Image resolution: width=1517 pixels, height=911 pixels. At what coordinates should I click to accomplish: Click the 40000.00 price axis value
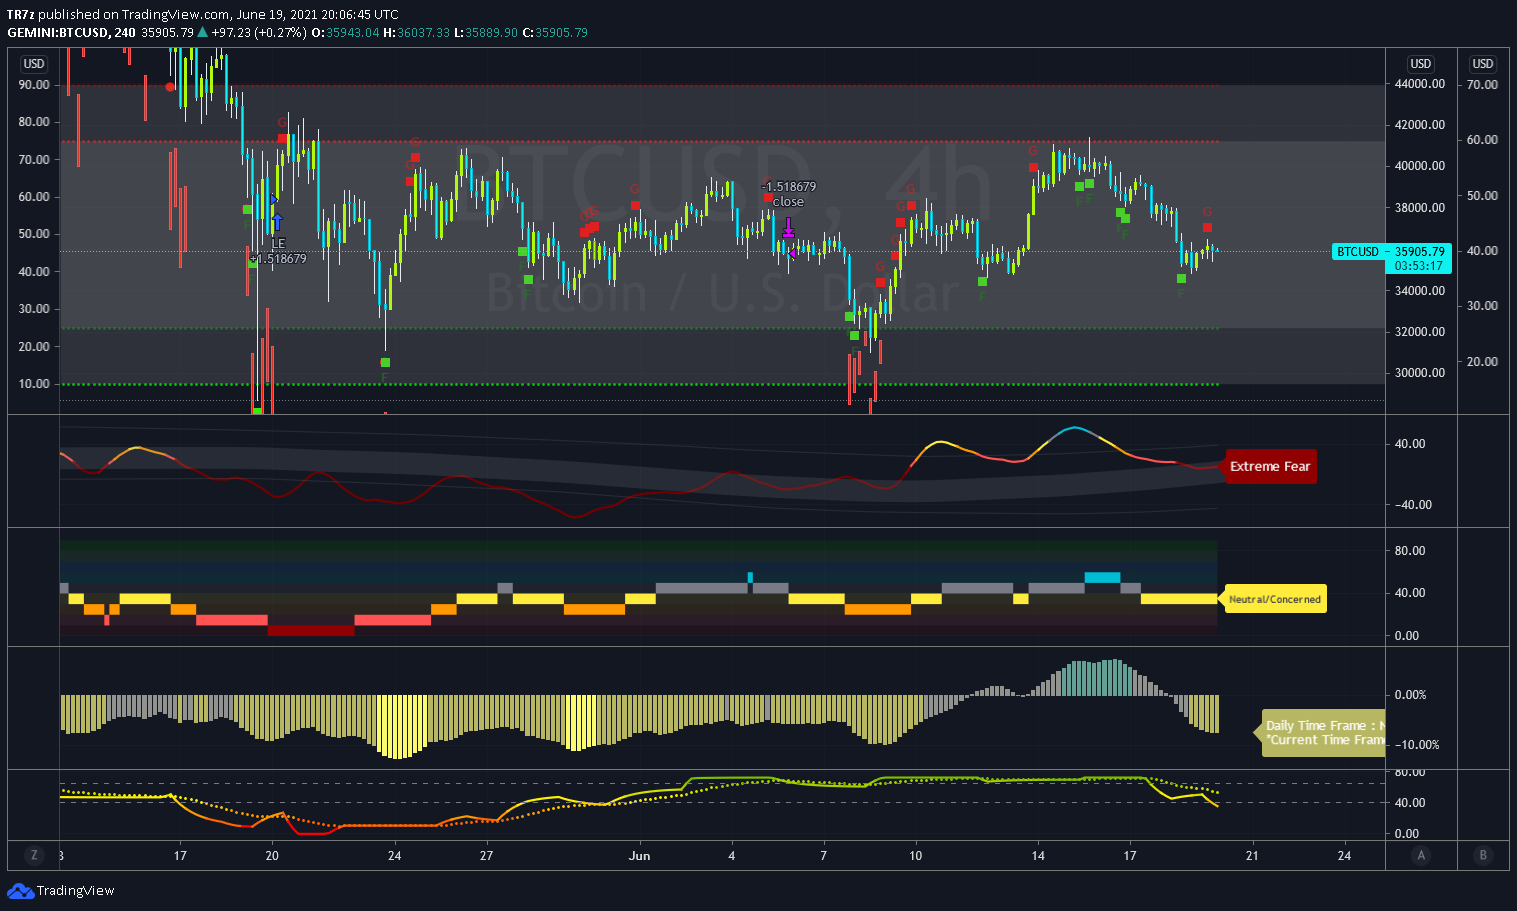[x=1420, y=166]
